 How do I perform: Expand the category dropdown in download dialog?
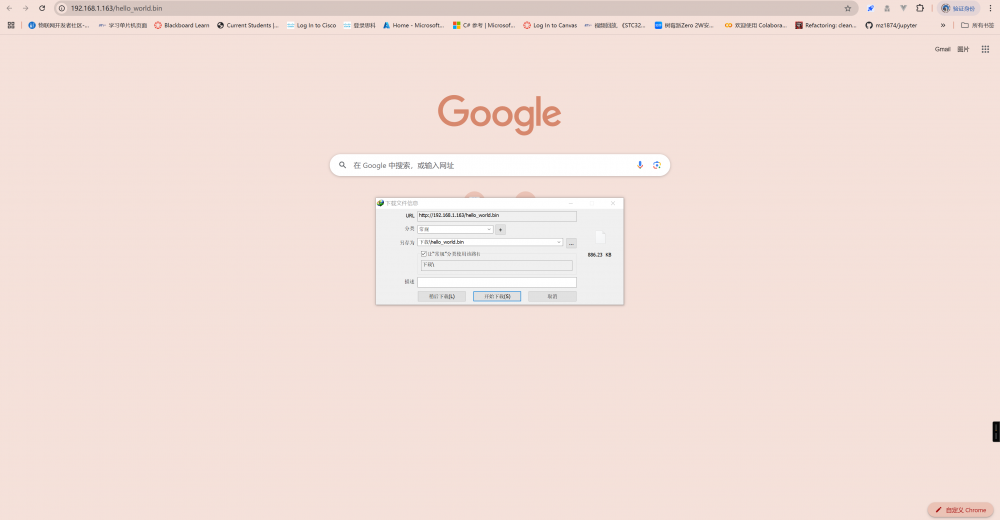click(x=489, y=229)
